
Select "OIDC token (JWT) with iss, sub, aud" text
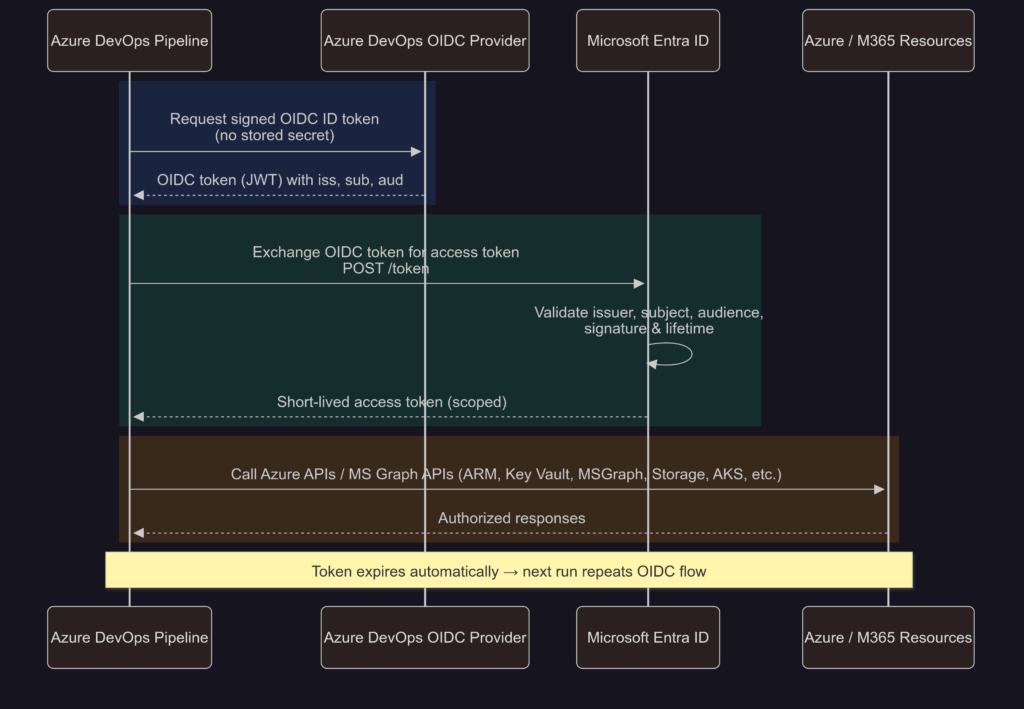pos(280,180)
